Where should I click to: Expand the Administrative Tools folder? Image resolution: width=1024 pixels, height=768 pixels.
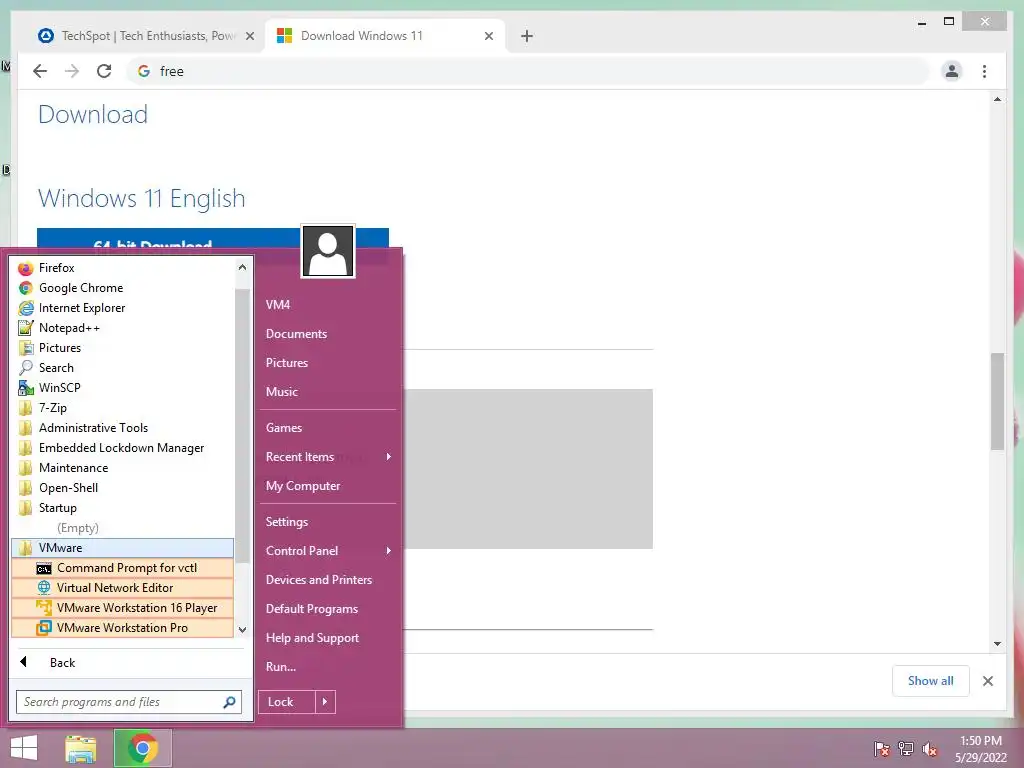[123, 428]
